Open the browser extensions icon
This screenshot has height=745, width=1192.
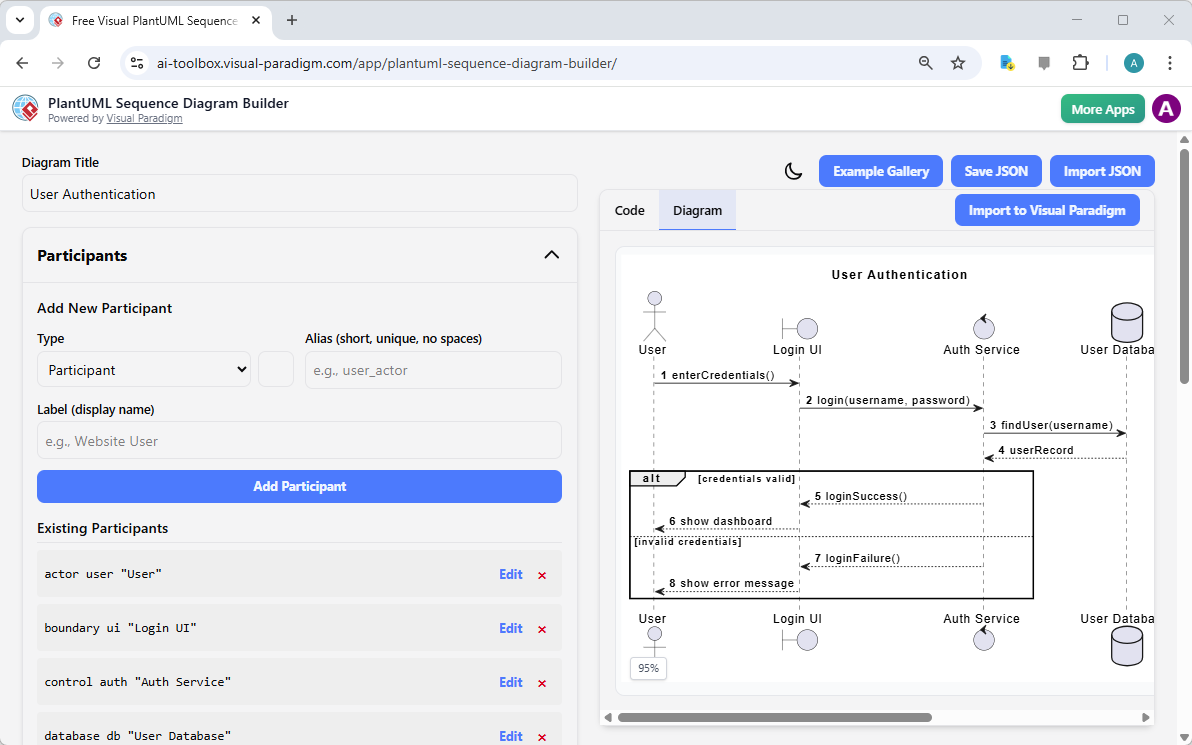[x=1081, y=62]
